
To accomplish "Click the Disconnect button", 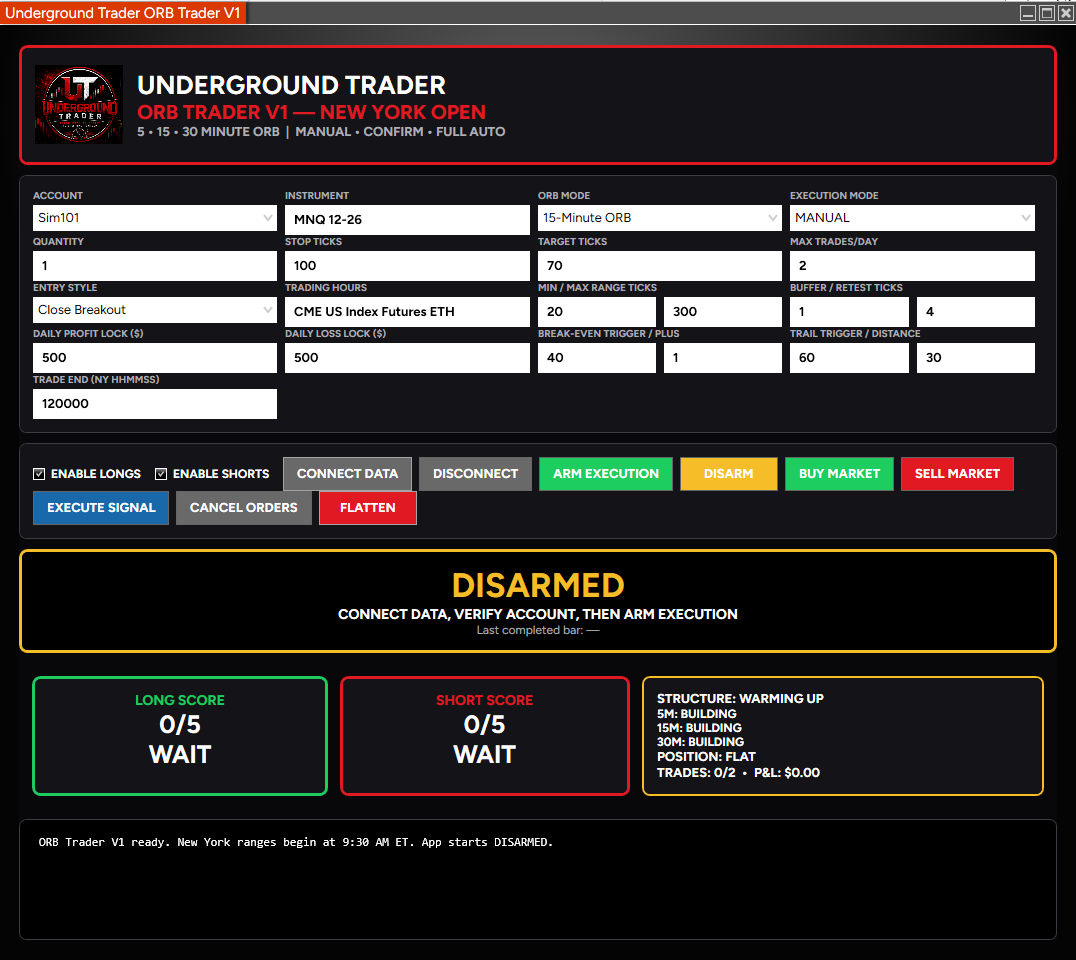I will [x=476, y=474].
